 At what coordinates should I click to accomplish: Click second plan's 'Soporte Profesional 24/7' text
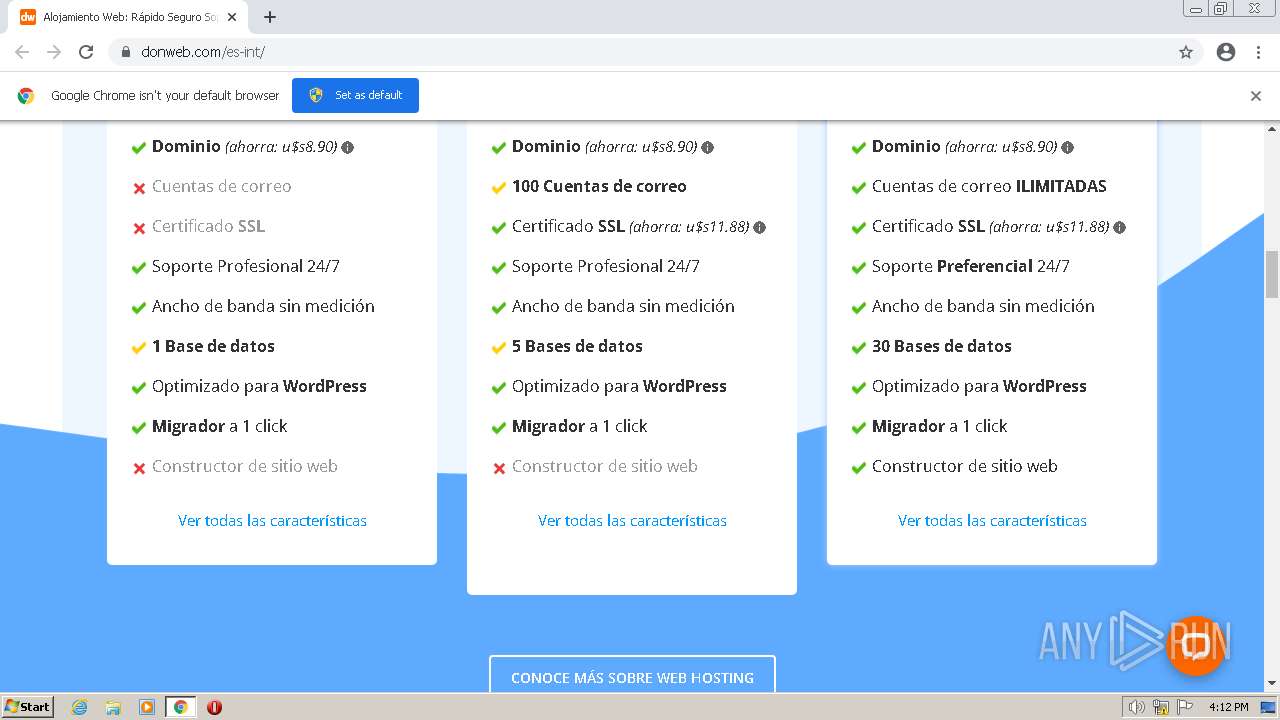click(606, 266)
